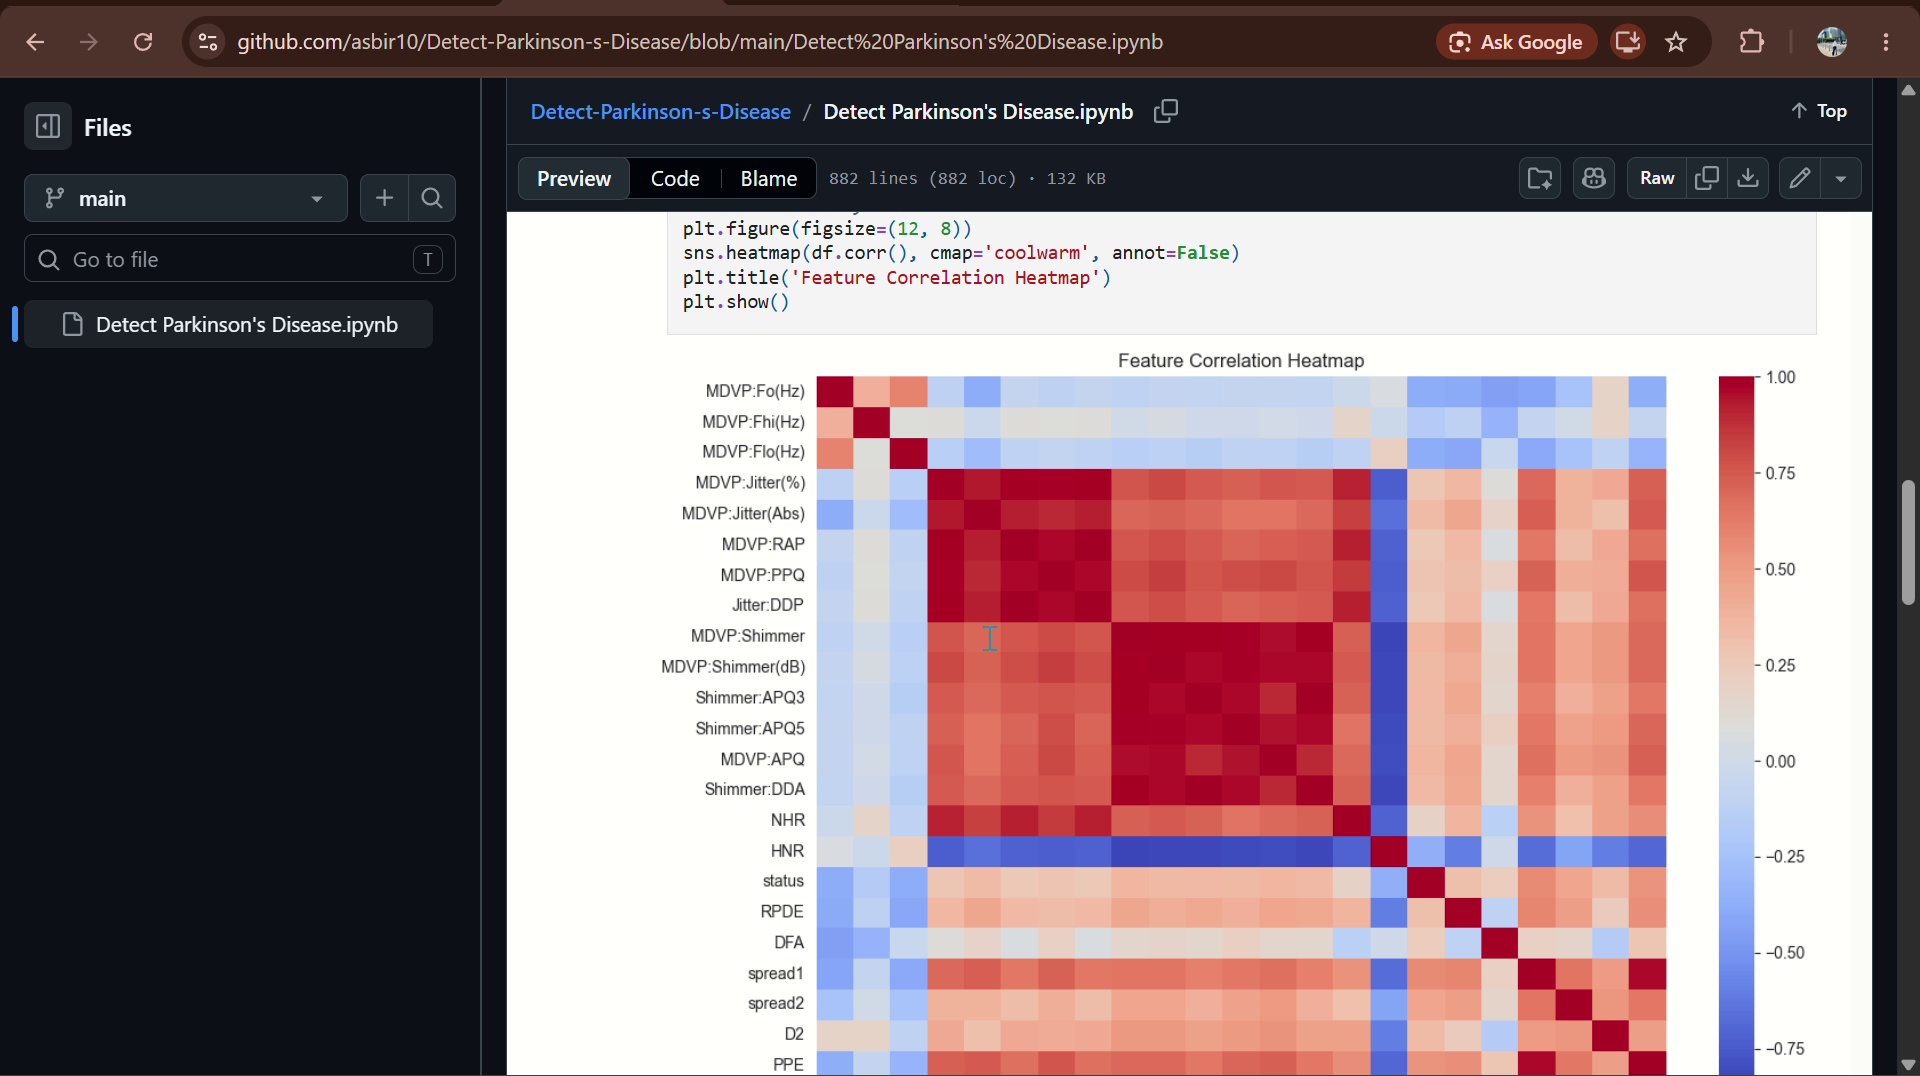Click the MDVP:Fo(Hz) axis label

coord(755,391)
